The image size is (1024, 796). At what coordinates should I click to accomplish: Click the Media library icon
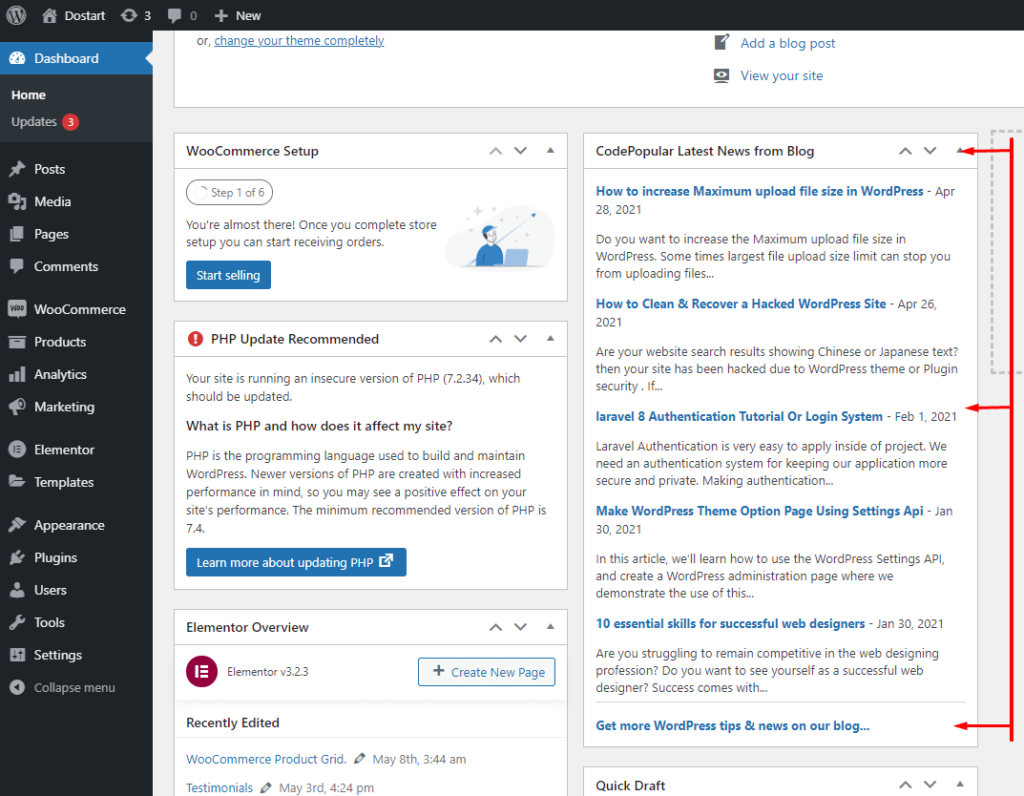tap(18, 202)
